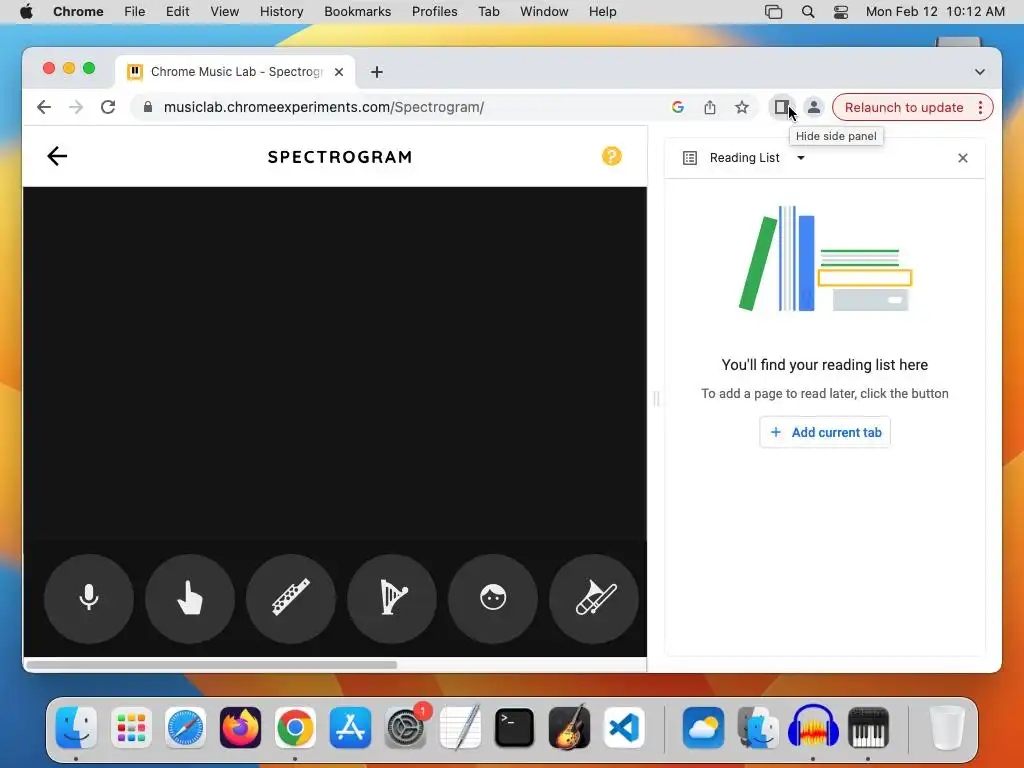This screenshot has height=768, width=1024.
Task: Expand the tab search chevron
Action: [980, 72]
